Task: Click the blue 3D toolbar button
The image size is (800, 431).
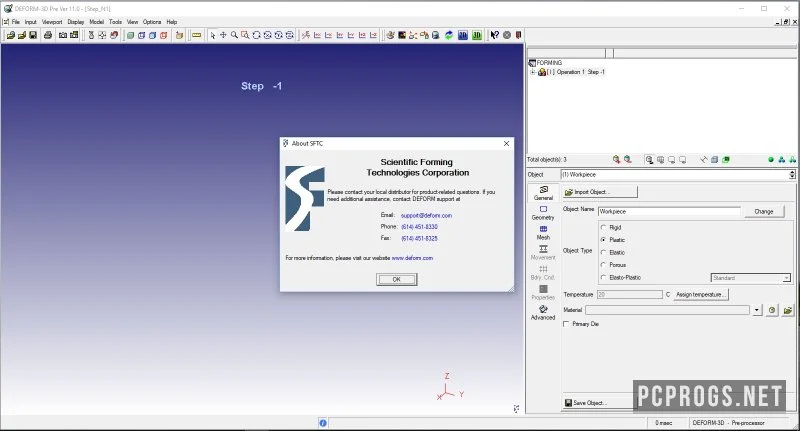Action: tap(463, 35)
